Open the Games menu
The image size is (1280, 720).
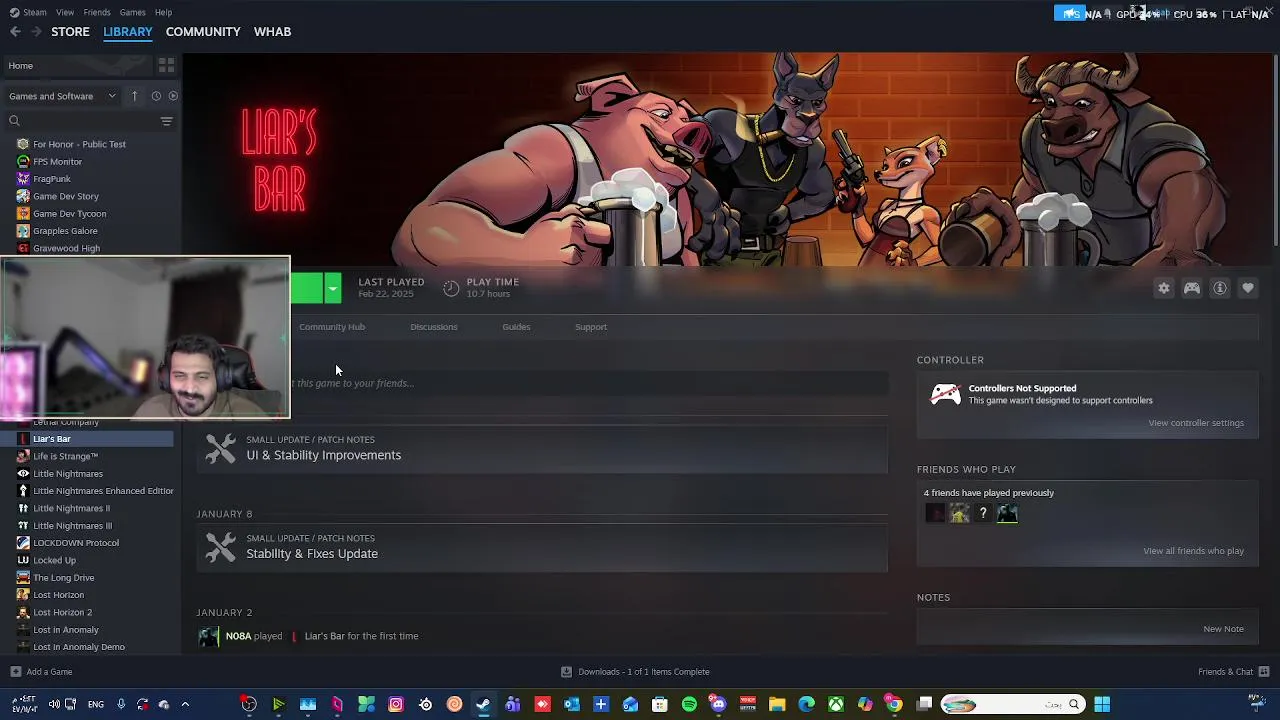[133, 12]
